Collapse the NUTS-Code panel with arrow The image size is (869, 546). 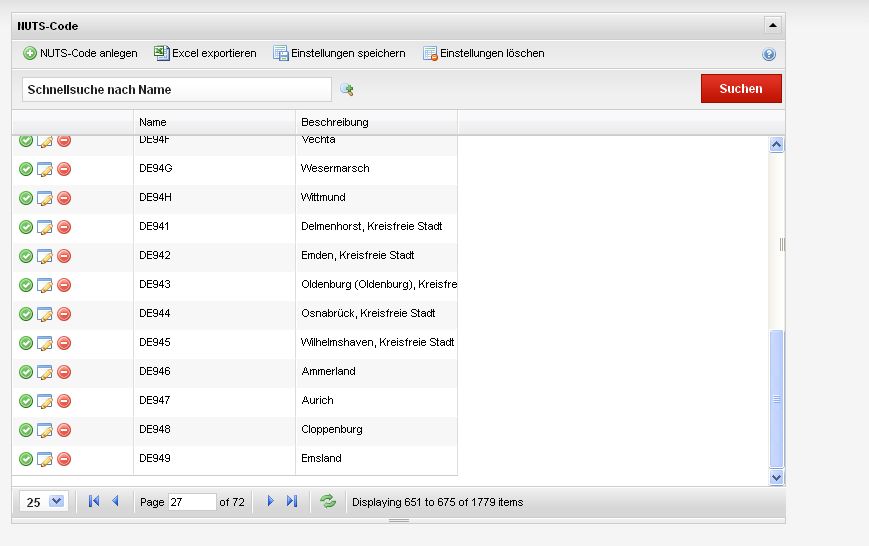coord(772,25)
